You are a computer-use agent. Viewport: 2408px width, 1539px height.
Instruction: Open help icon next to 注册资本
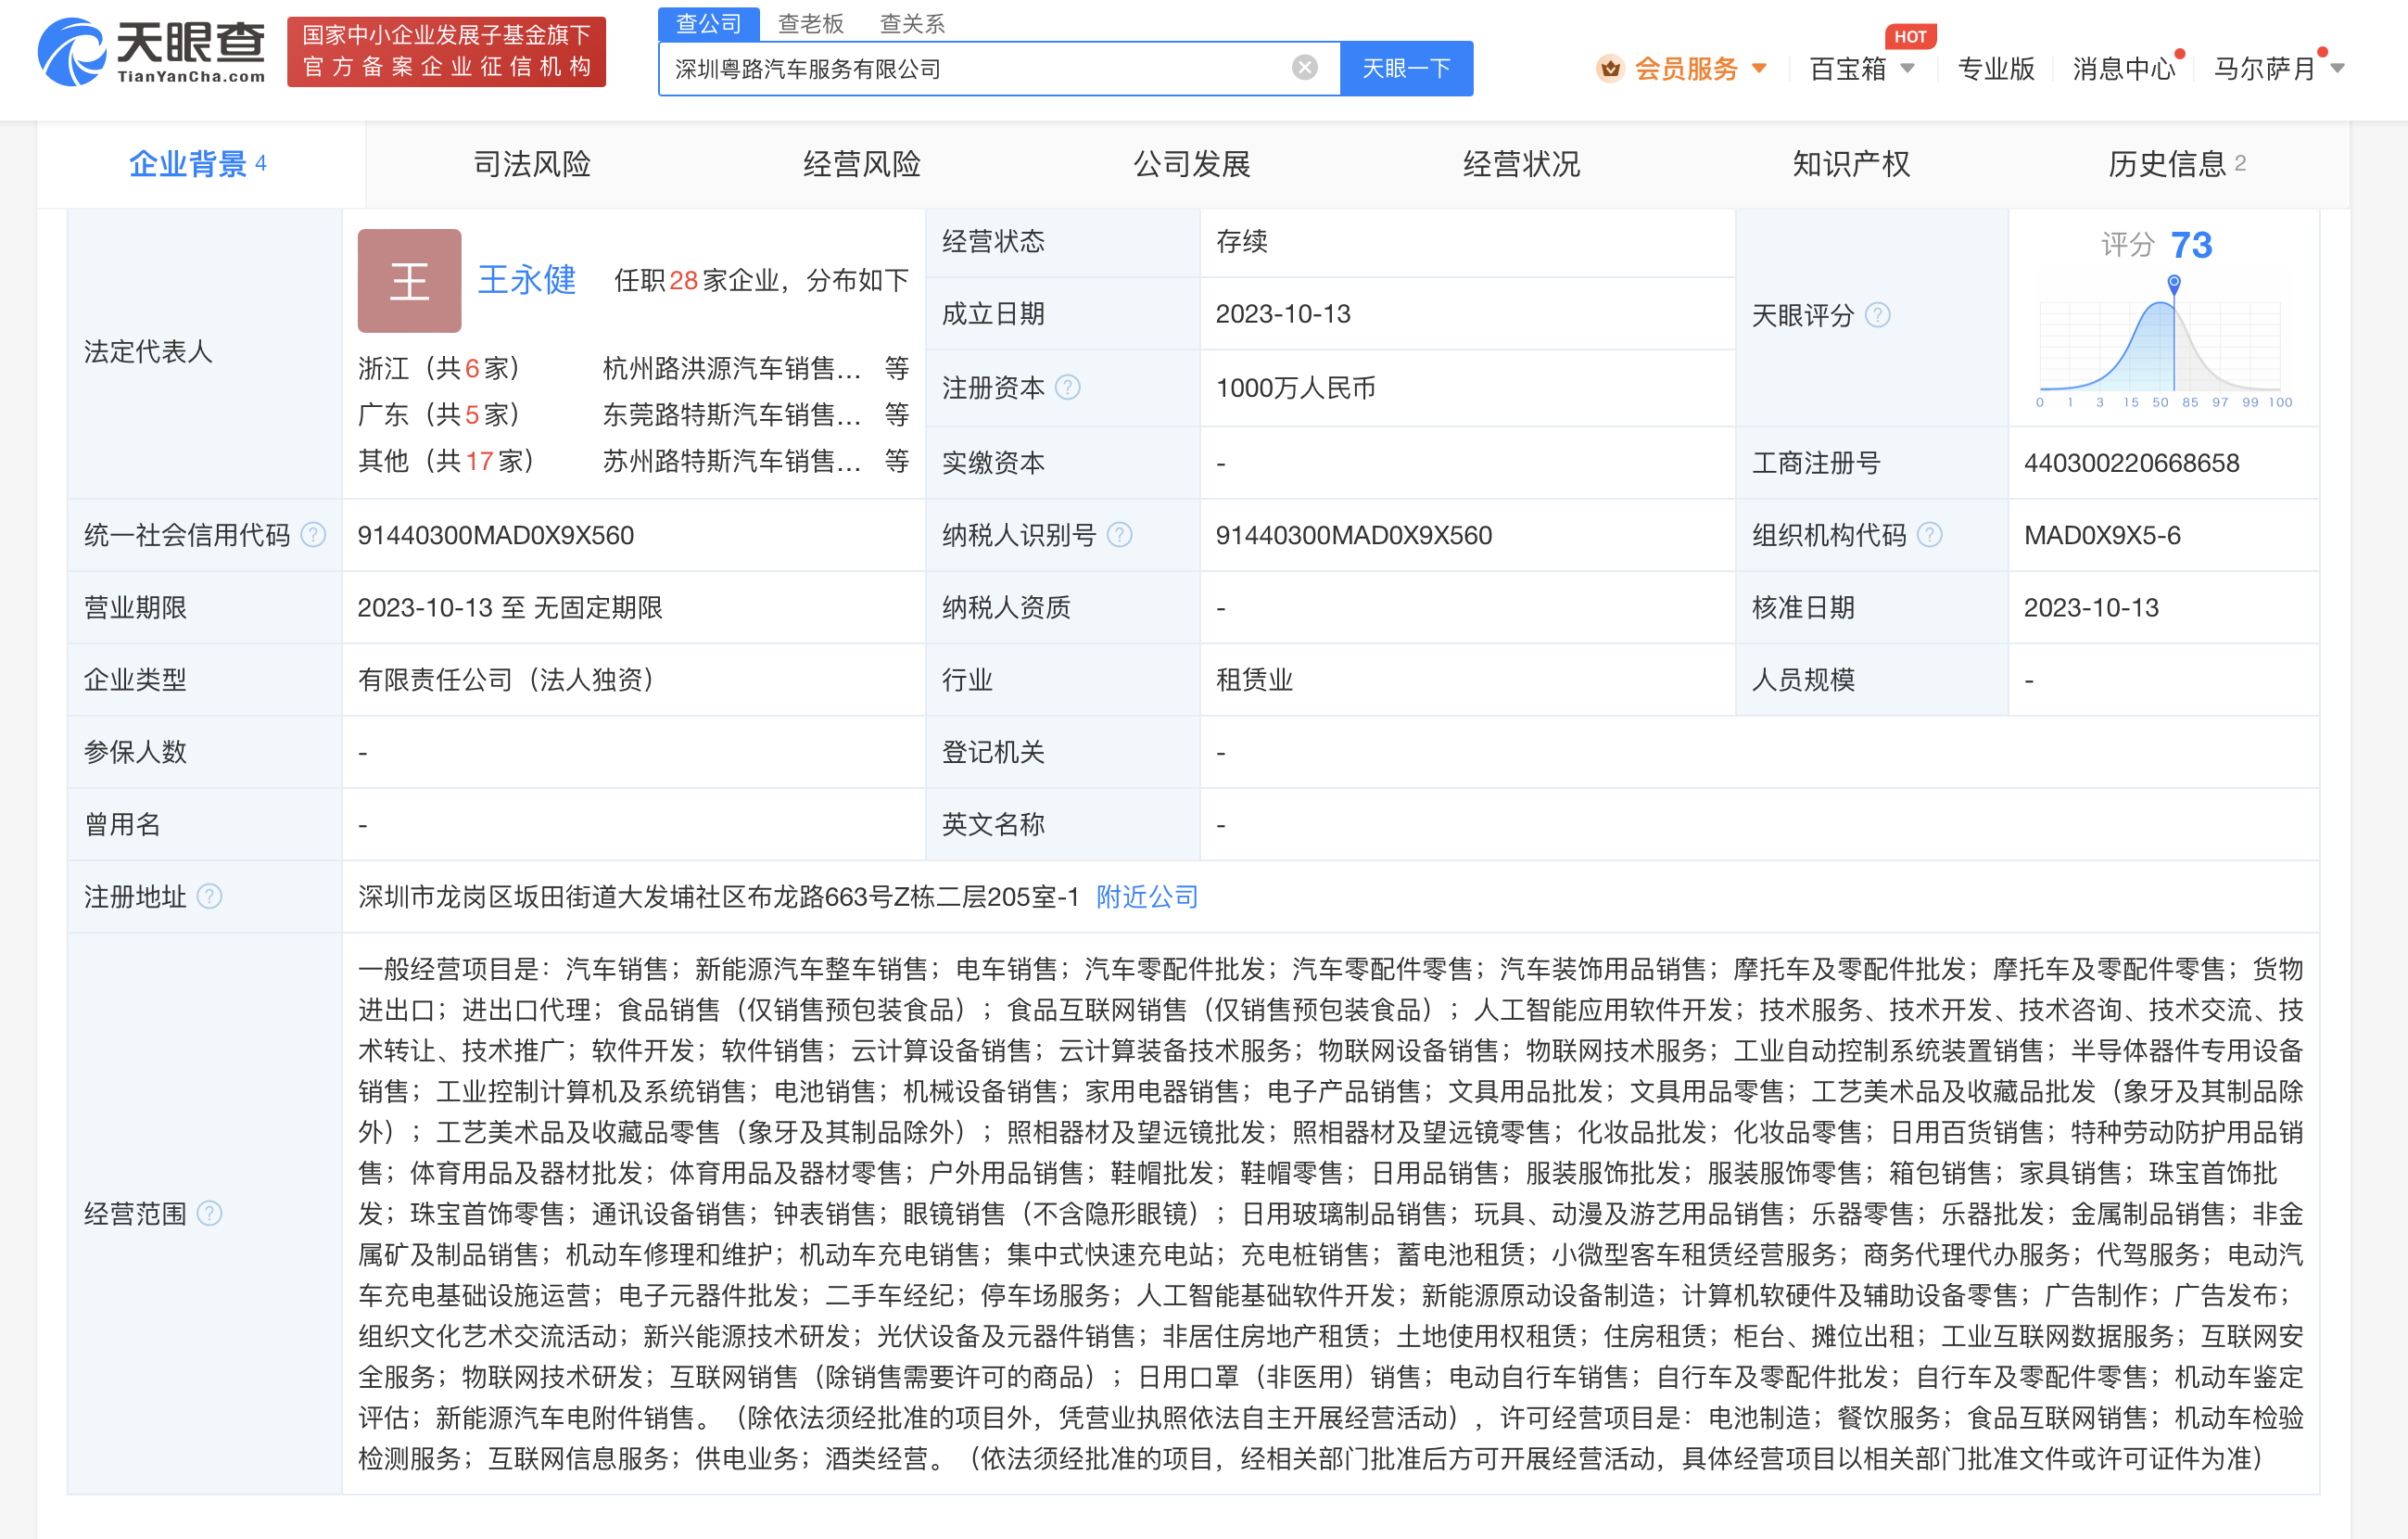[x=1068, y=387]
